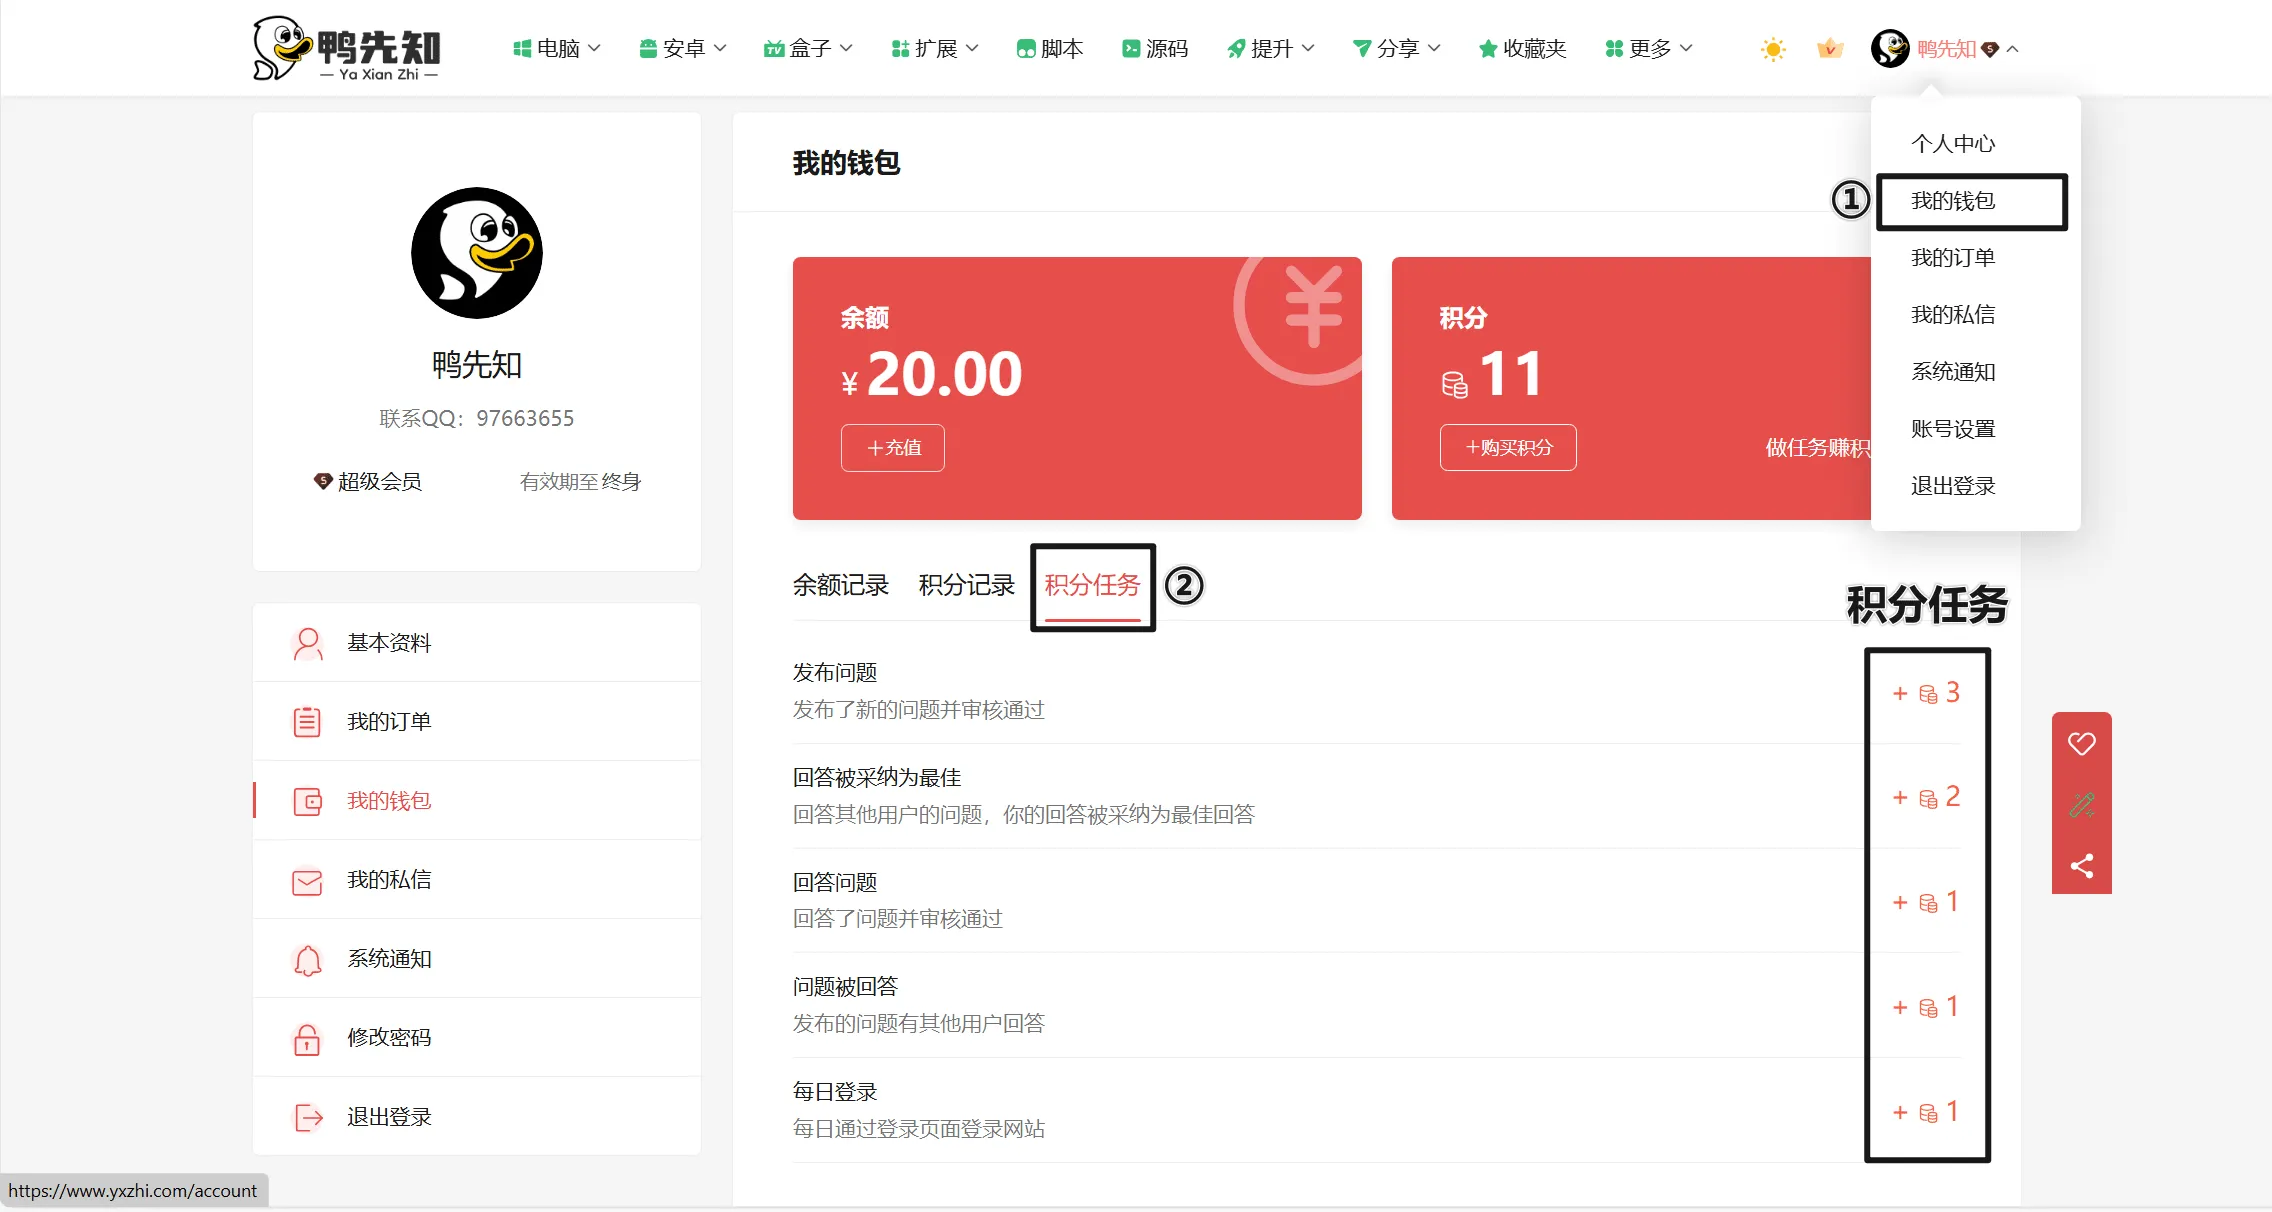Click the envelope icon beside sidebar 我的私信

pyautogui.click(x=307, y=881)
